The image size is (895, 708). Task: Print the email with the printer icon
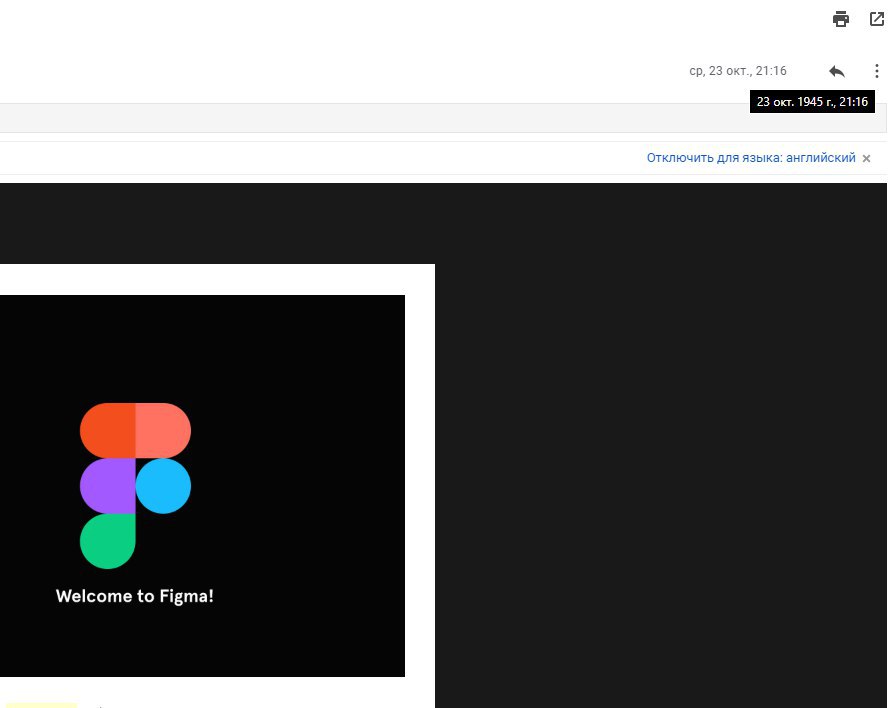point(840,19)
